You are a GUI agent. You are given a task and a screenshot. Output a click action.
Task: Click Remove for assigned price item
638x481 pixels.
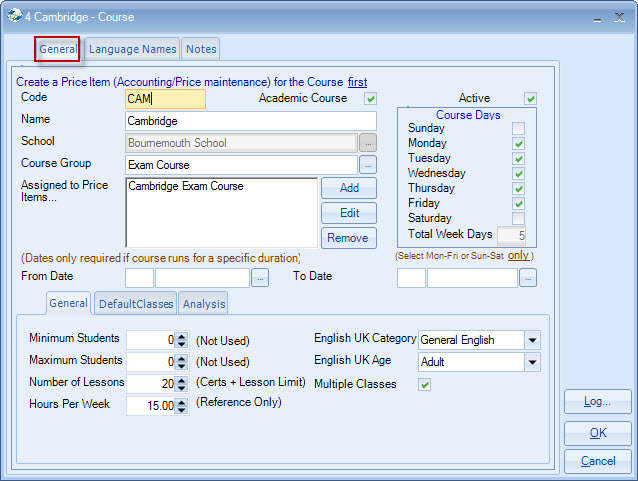coord(349,238)
